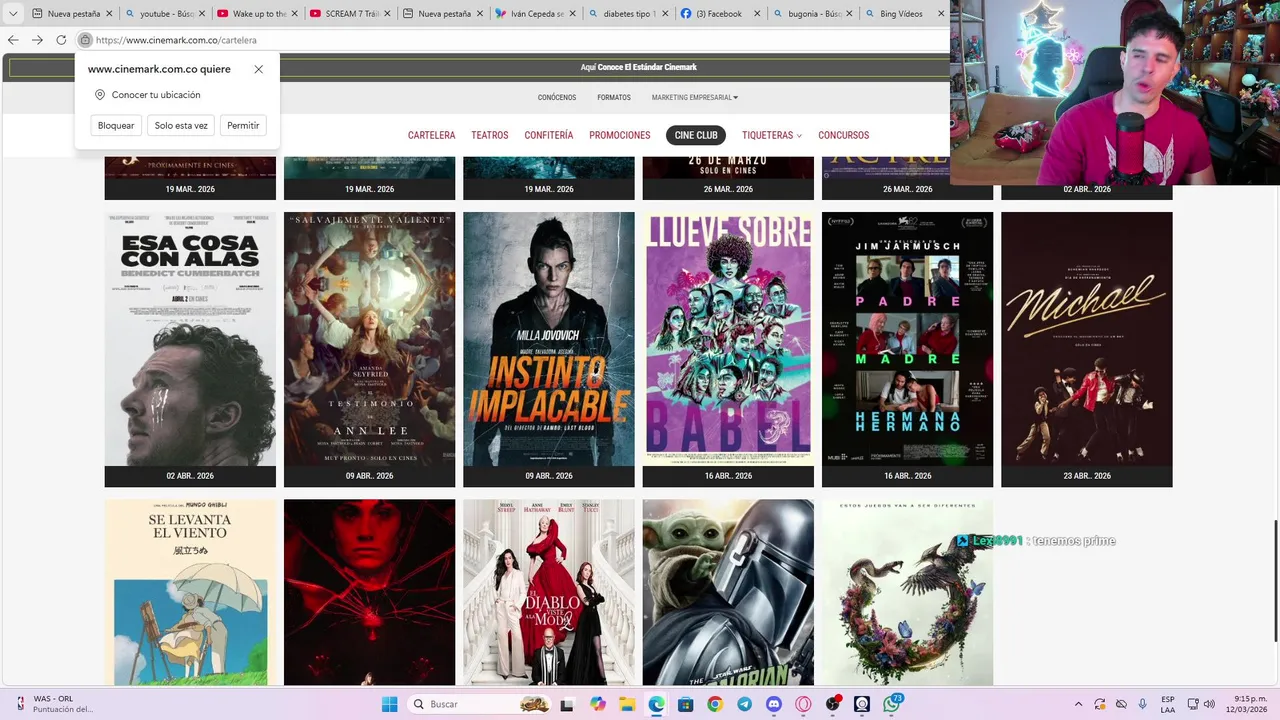Close the location permission popup
The width and height of the screenshot is (1280, 720).
[258, 69]
